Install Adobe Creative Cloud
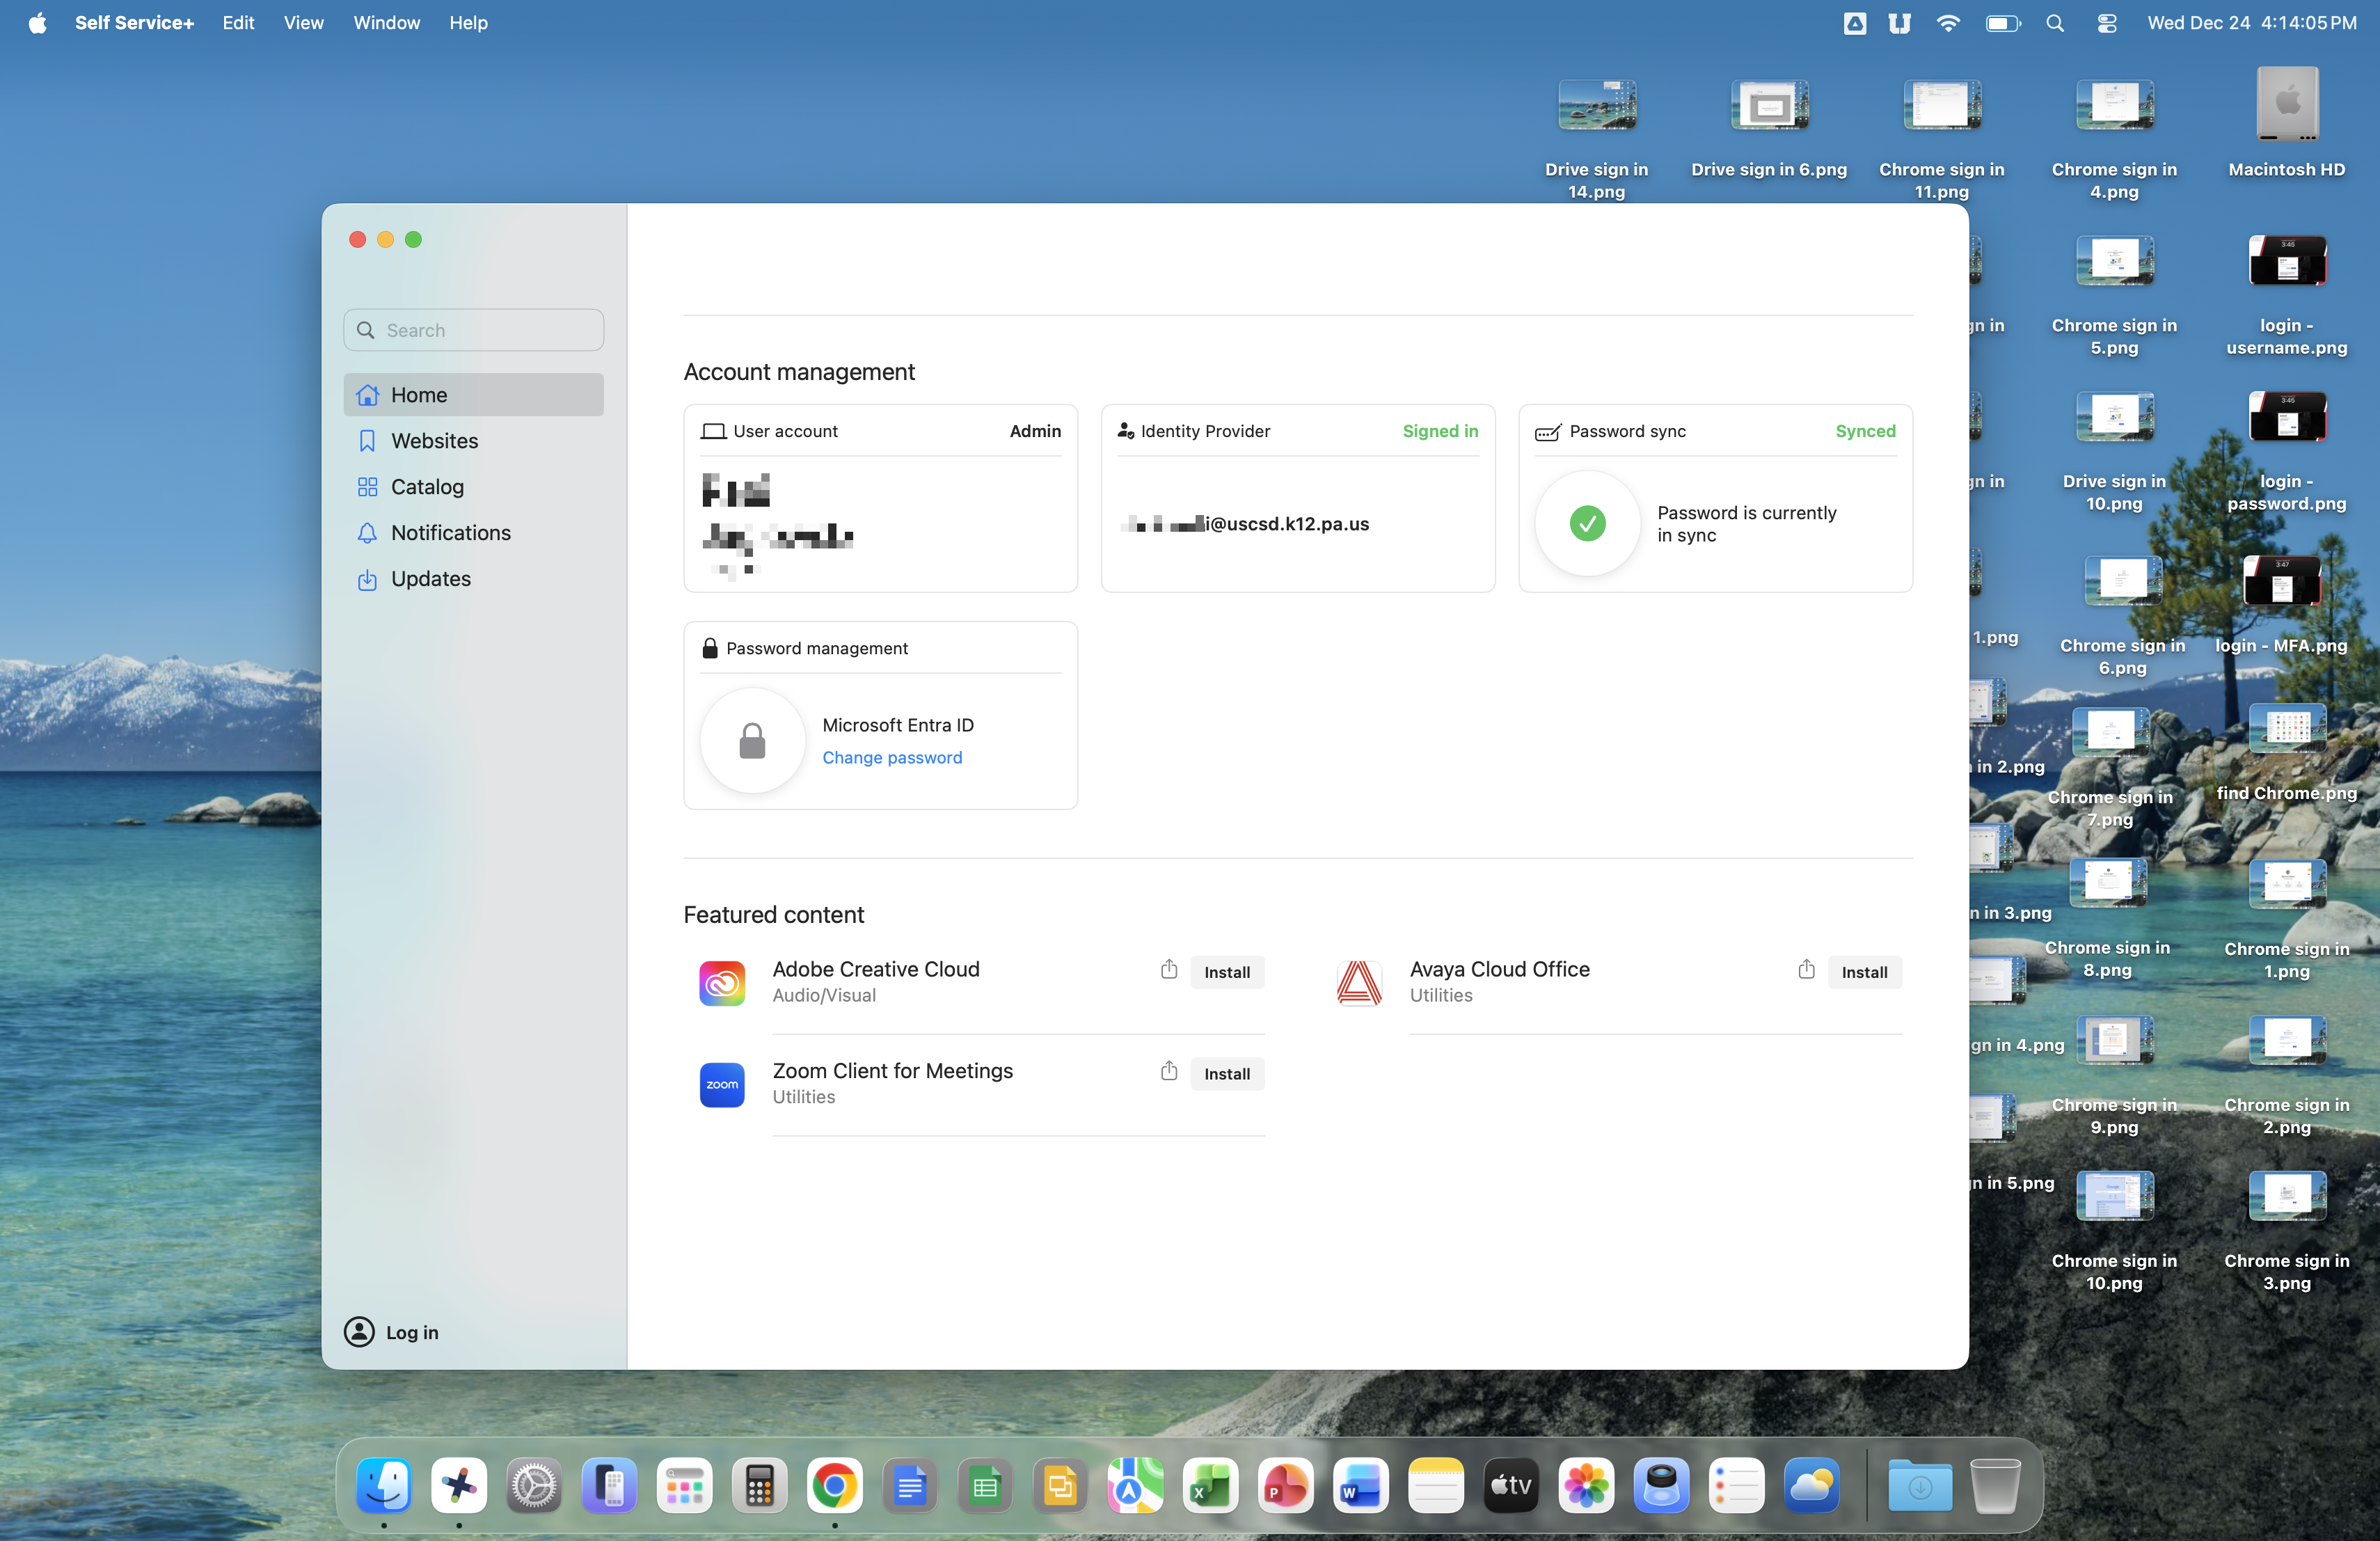Image resolution: width=2380 pixels, height=1541 pixels. pos(1226,972)
